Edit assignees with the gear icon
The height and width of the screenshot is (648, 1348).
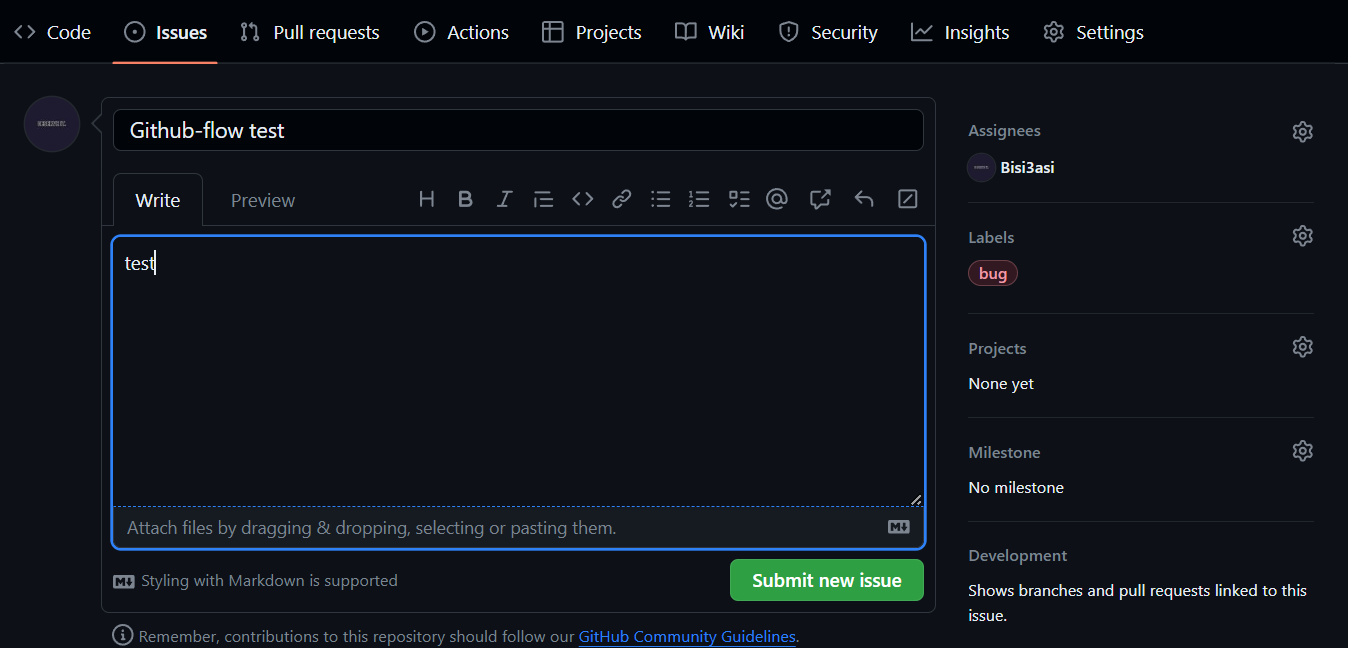pos(1302,131)
